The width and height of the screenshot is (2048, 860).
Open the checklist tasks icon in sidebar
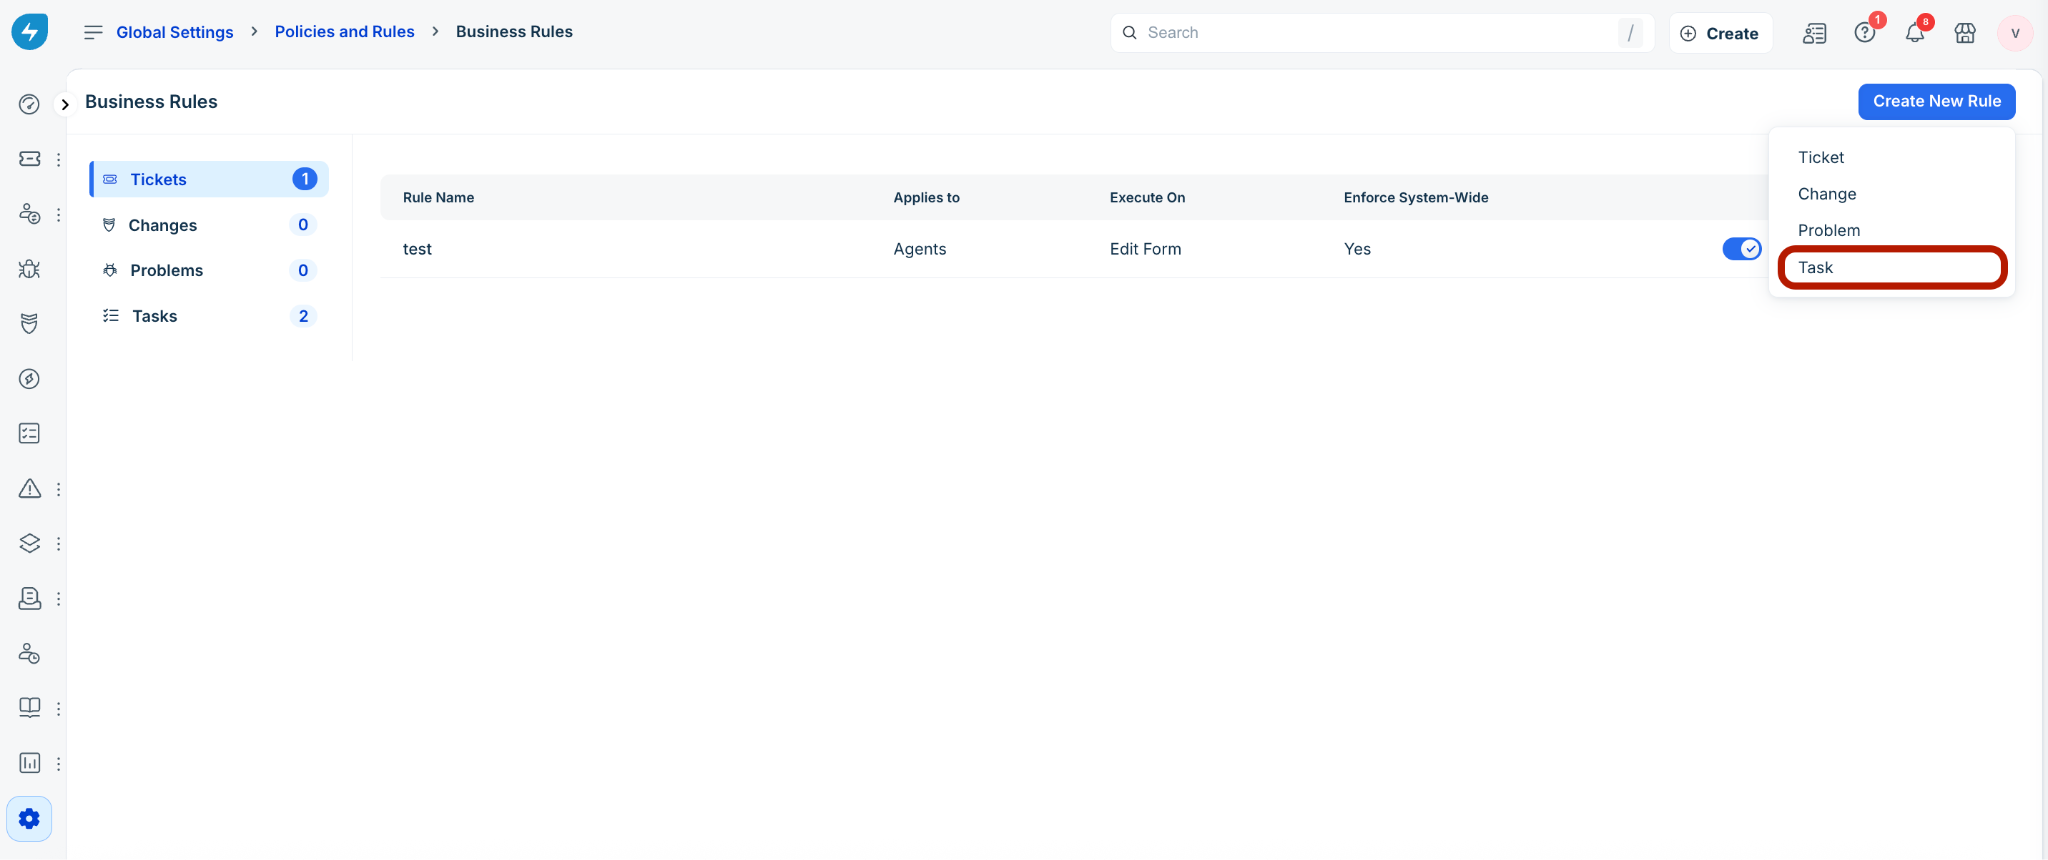point(29,433)
